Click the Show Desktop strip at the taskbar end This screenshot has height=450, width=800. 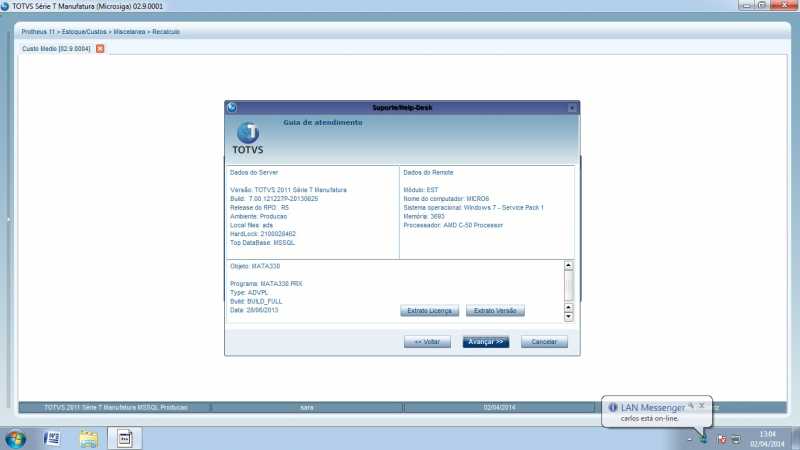click(796, 439)
